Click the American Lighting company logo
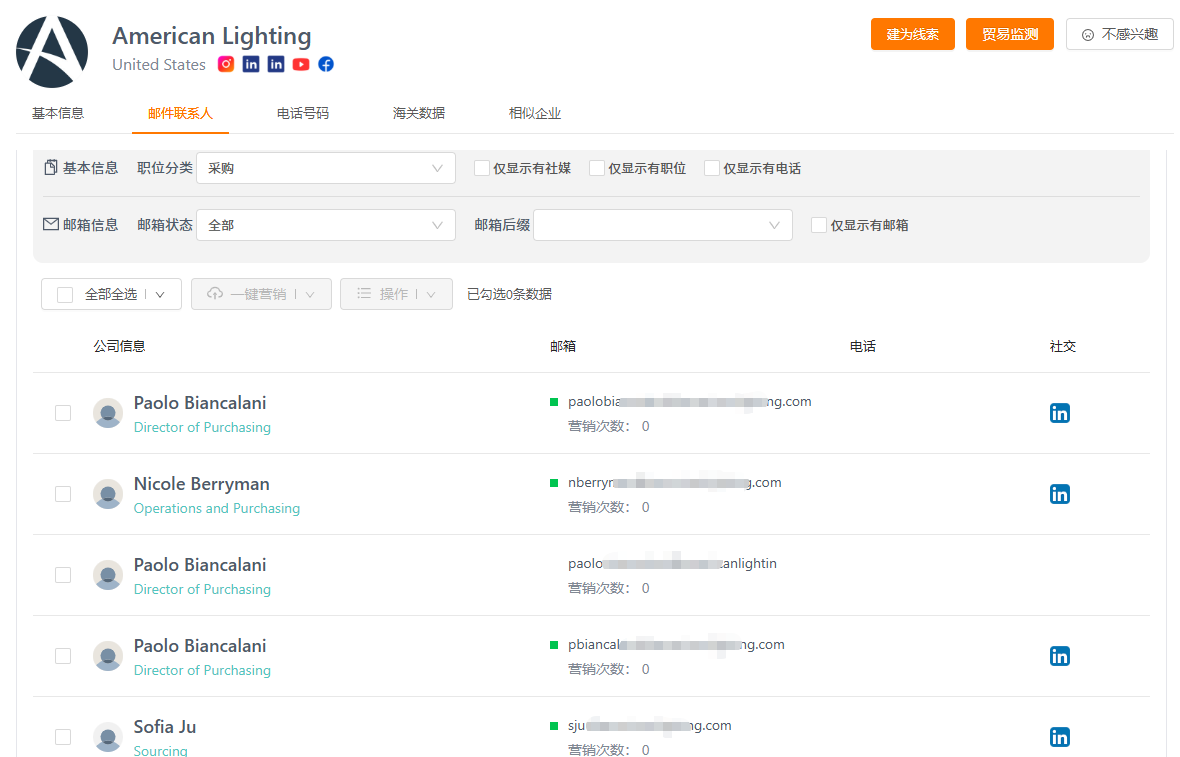Image resolution: width=1180 pixels, height=757 pixels. [52, 52]
